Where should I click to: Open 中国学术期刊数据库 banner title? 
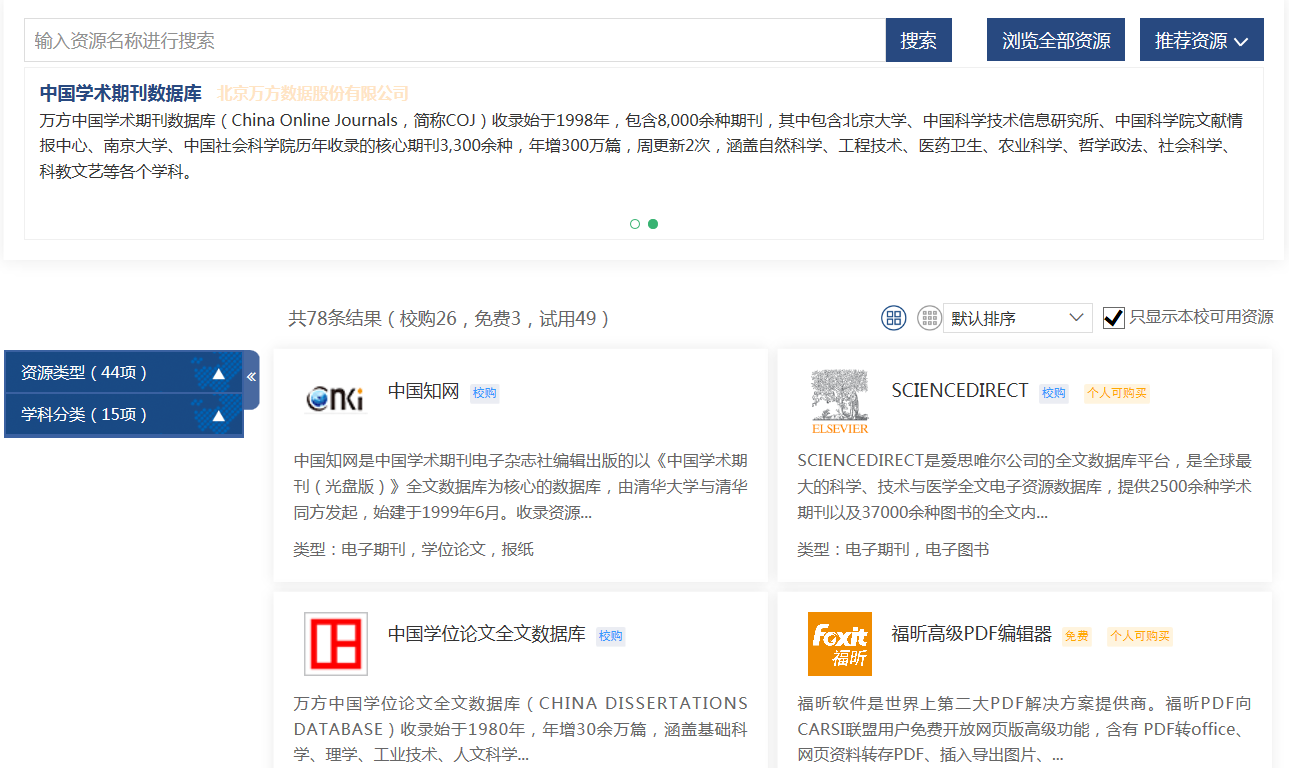coord(121,93)
